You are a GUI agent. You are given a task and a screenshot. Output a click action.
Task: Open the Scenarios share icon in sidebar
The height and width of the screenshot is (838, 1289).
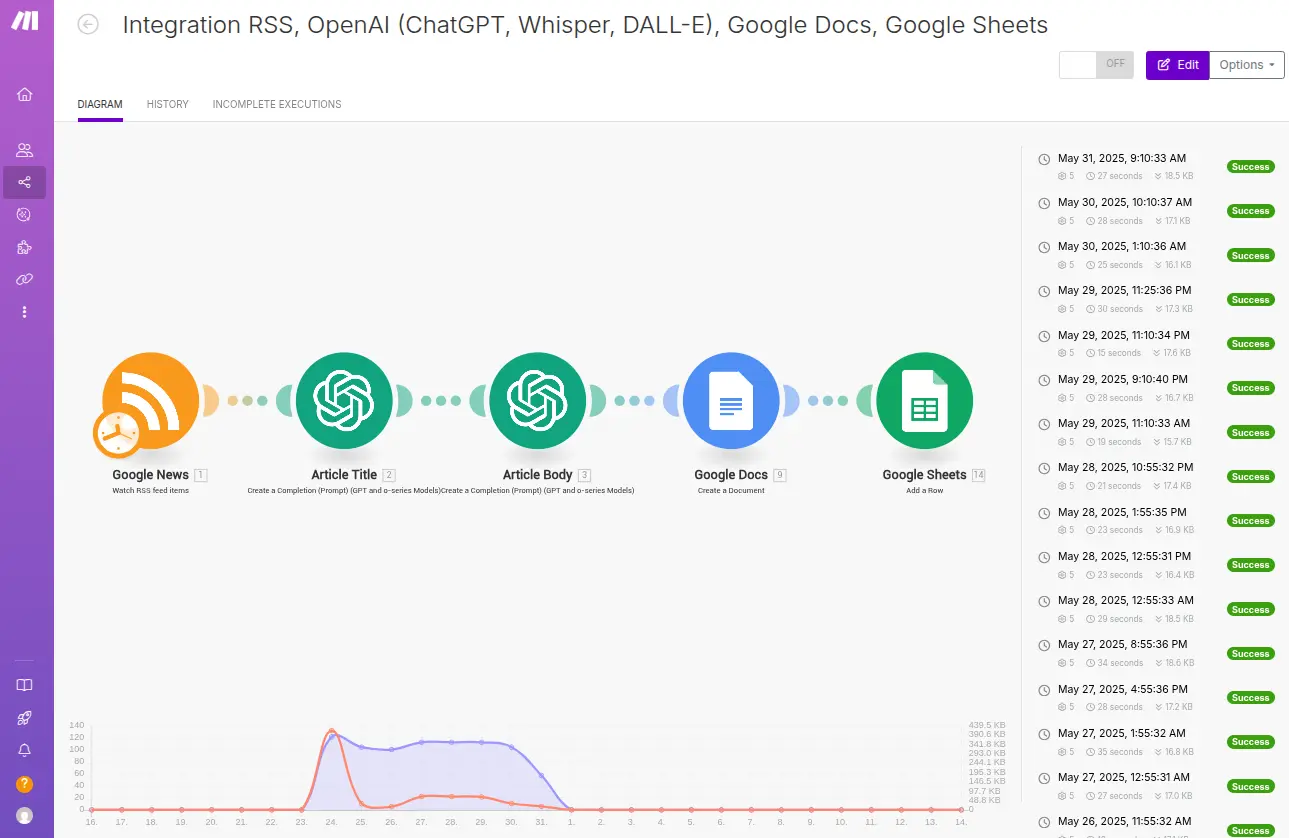coord(25,182)
